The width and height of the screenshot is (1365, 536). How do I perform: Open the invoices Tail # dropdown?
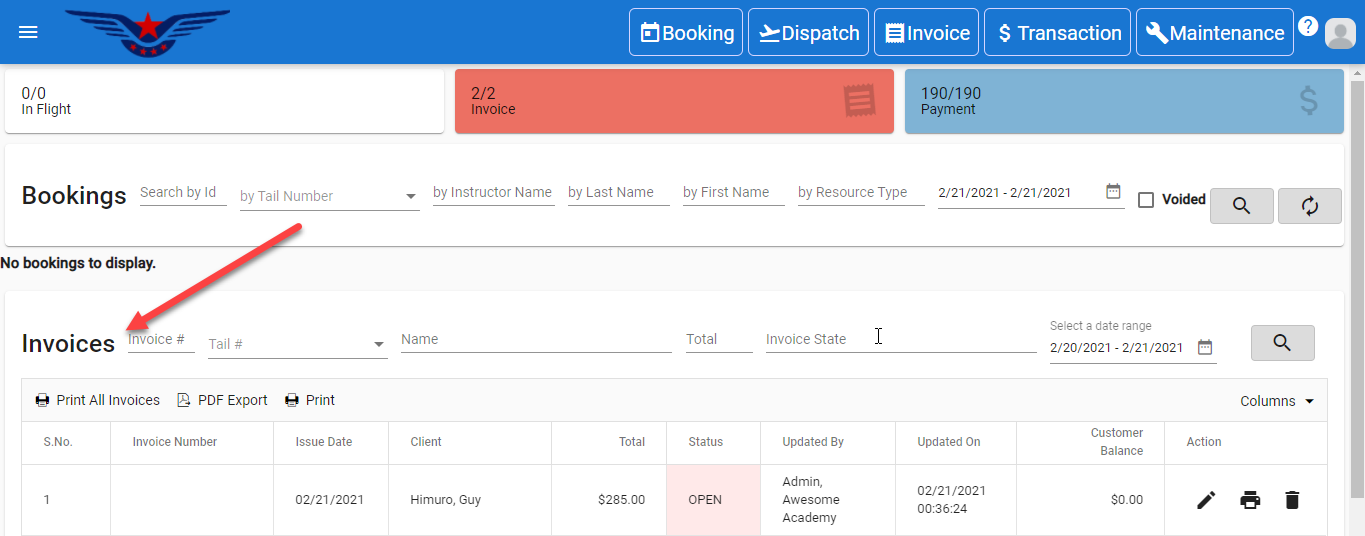click(379, 345)
